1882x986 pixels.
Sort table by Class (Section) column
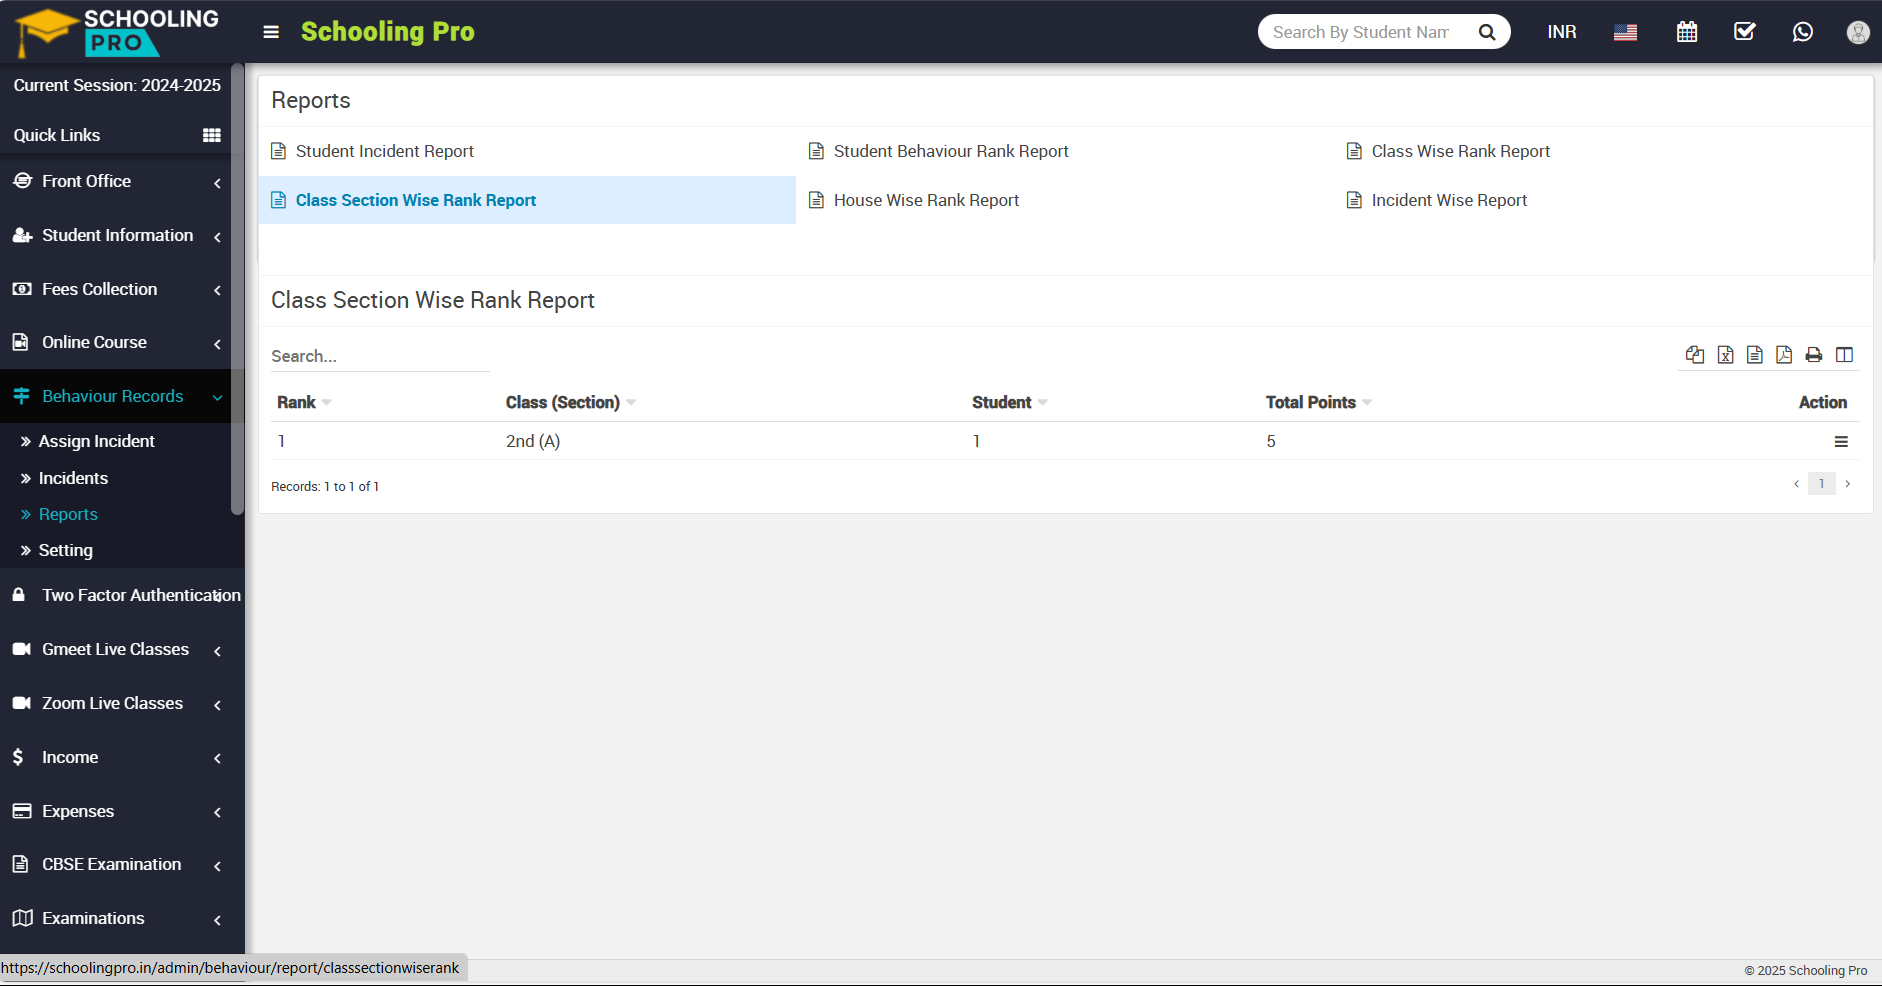(x=570, y=402)
